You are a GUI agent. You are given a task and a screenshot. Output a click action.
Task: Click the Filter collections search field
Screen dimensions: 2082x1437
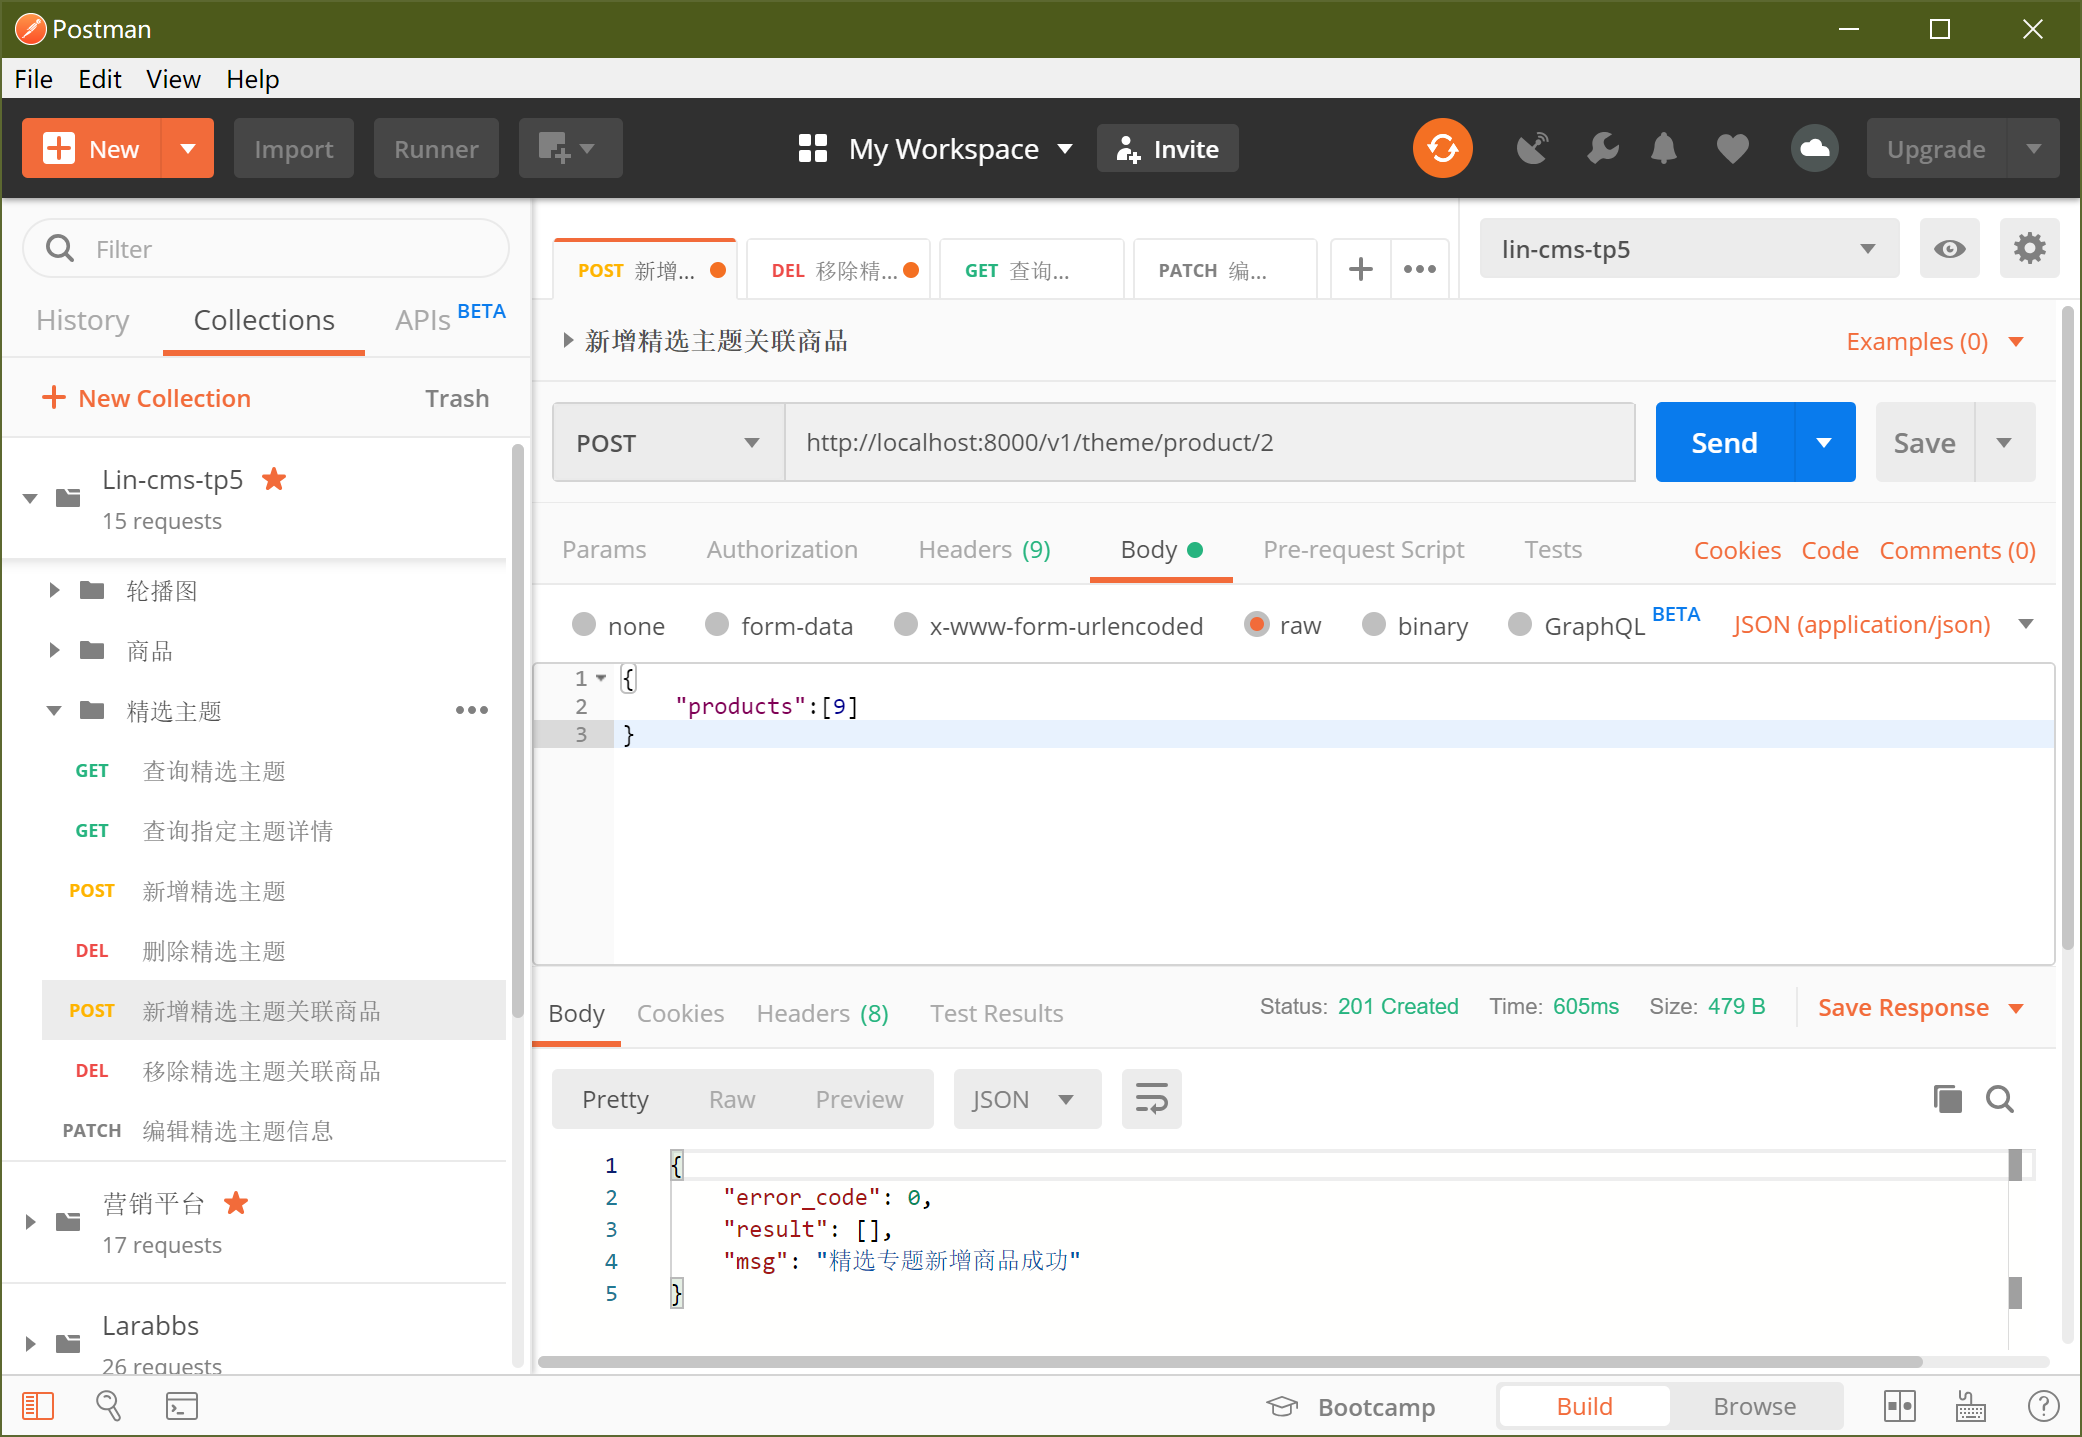click(266, 248)
